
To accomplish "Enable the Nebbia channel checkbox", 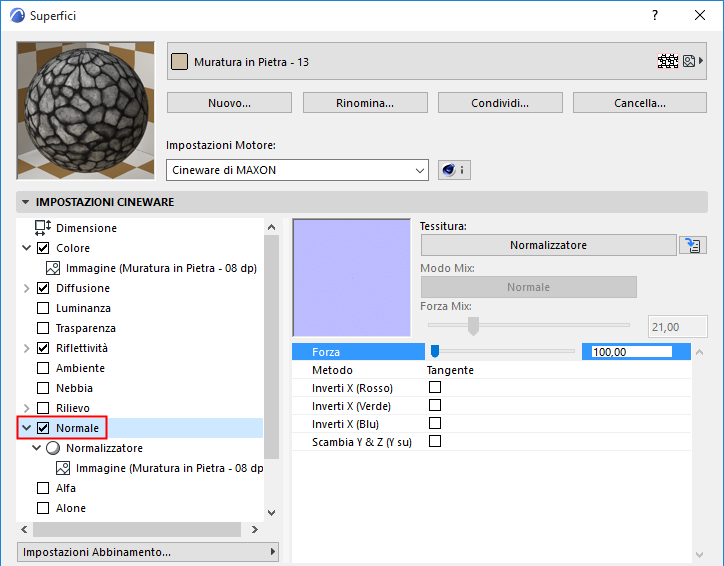I will pos(43,388).
